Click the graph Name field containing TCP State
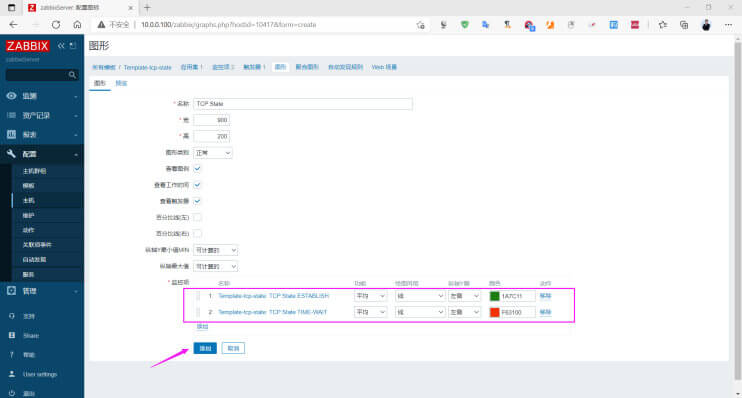The width and height of the screenshot is (742, 398). pyautogui.click(x=303, y=104)
